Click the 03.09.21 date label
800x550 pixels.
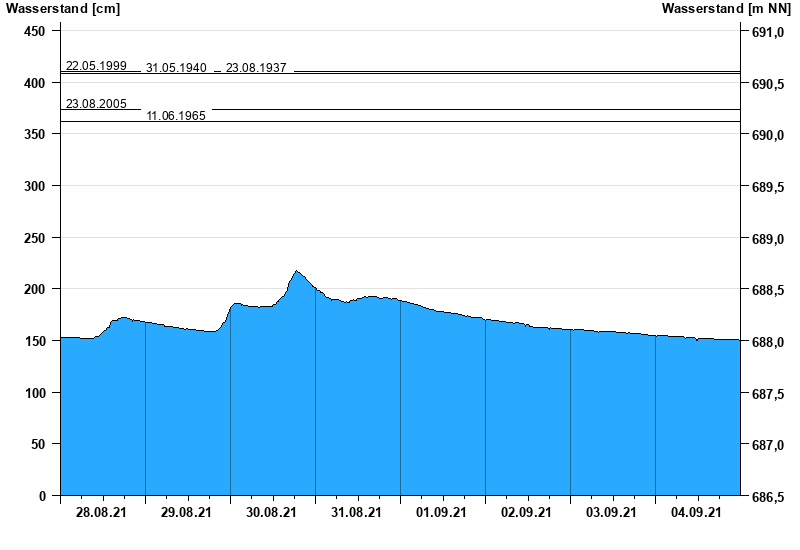(x=612, y=513)
